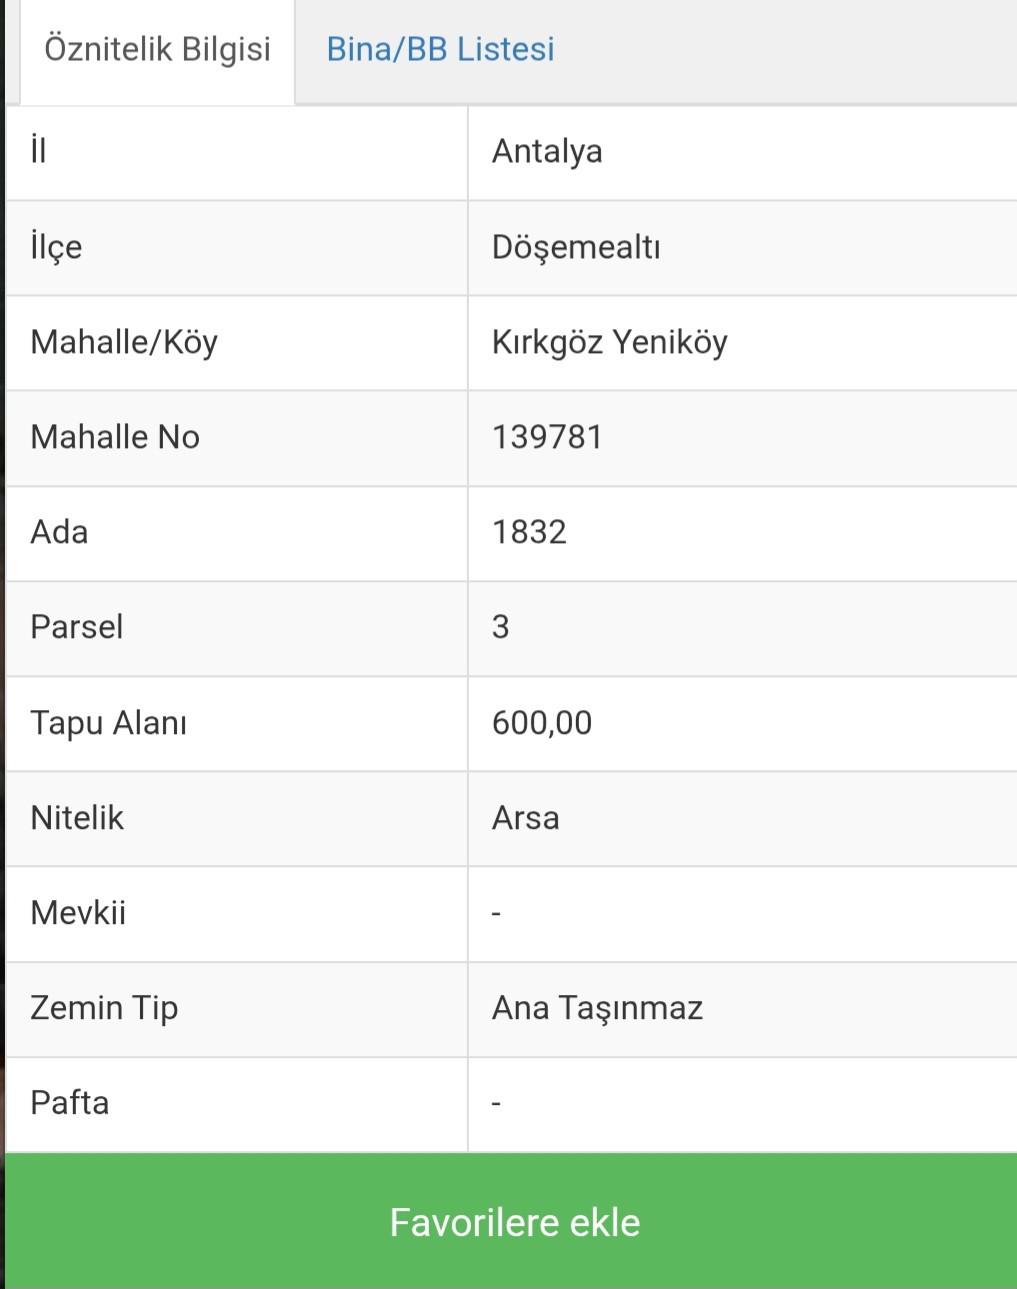Click the Ana Taşınmaz value
Image resolution: width=1017 pixels, height=1289 pixels.
597,1008
